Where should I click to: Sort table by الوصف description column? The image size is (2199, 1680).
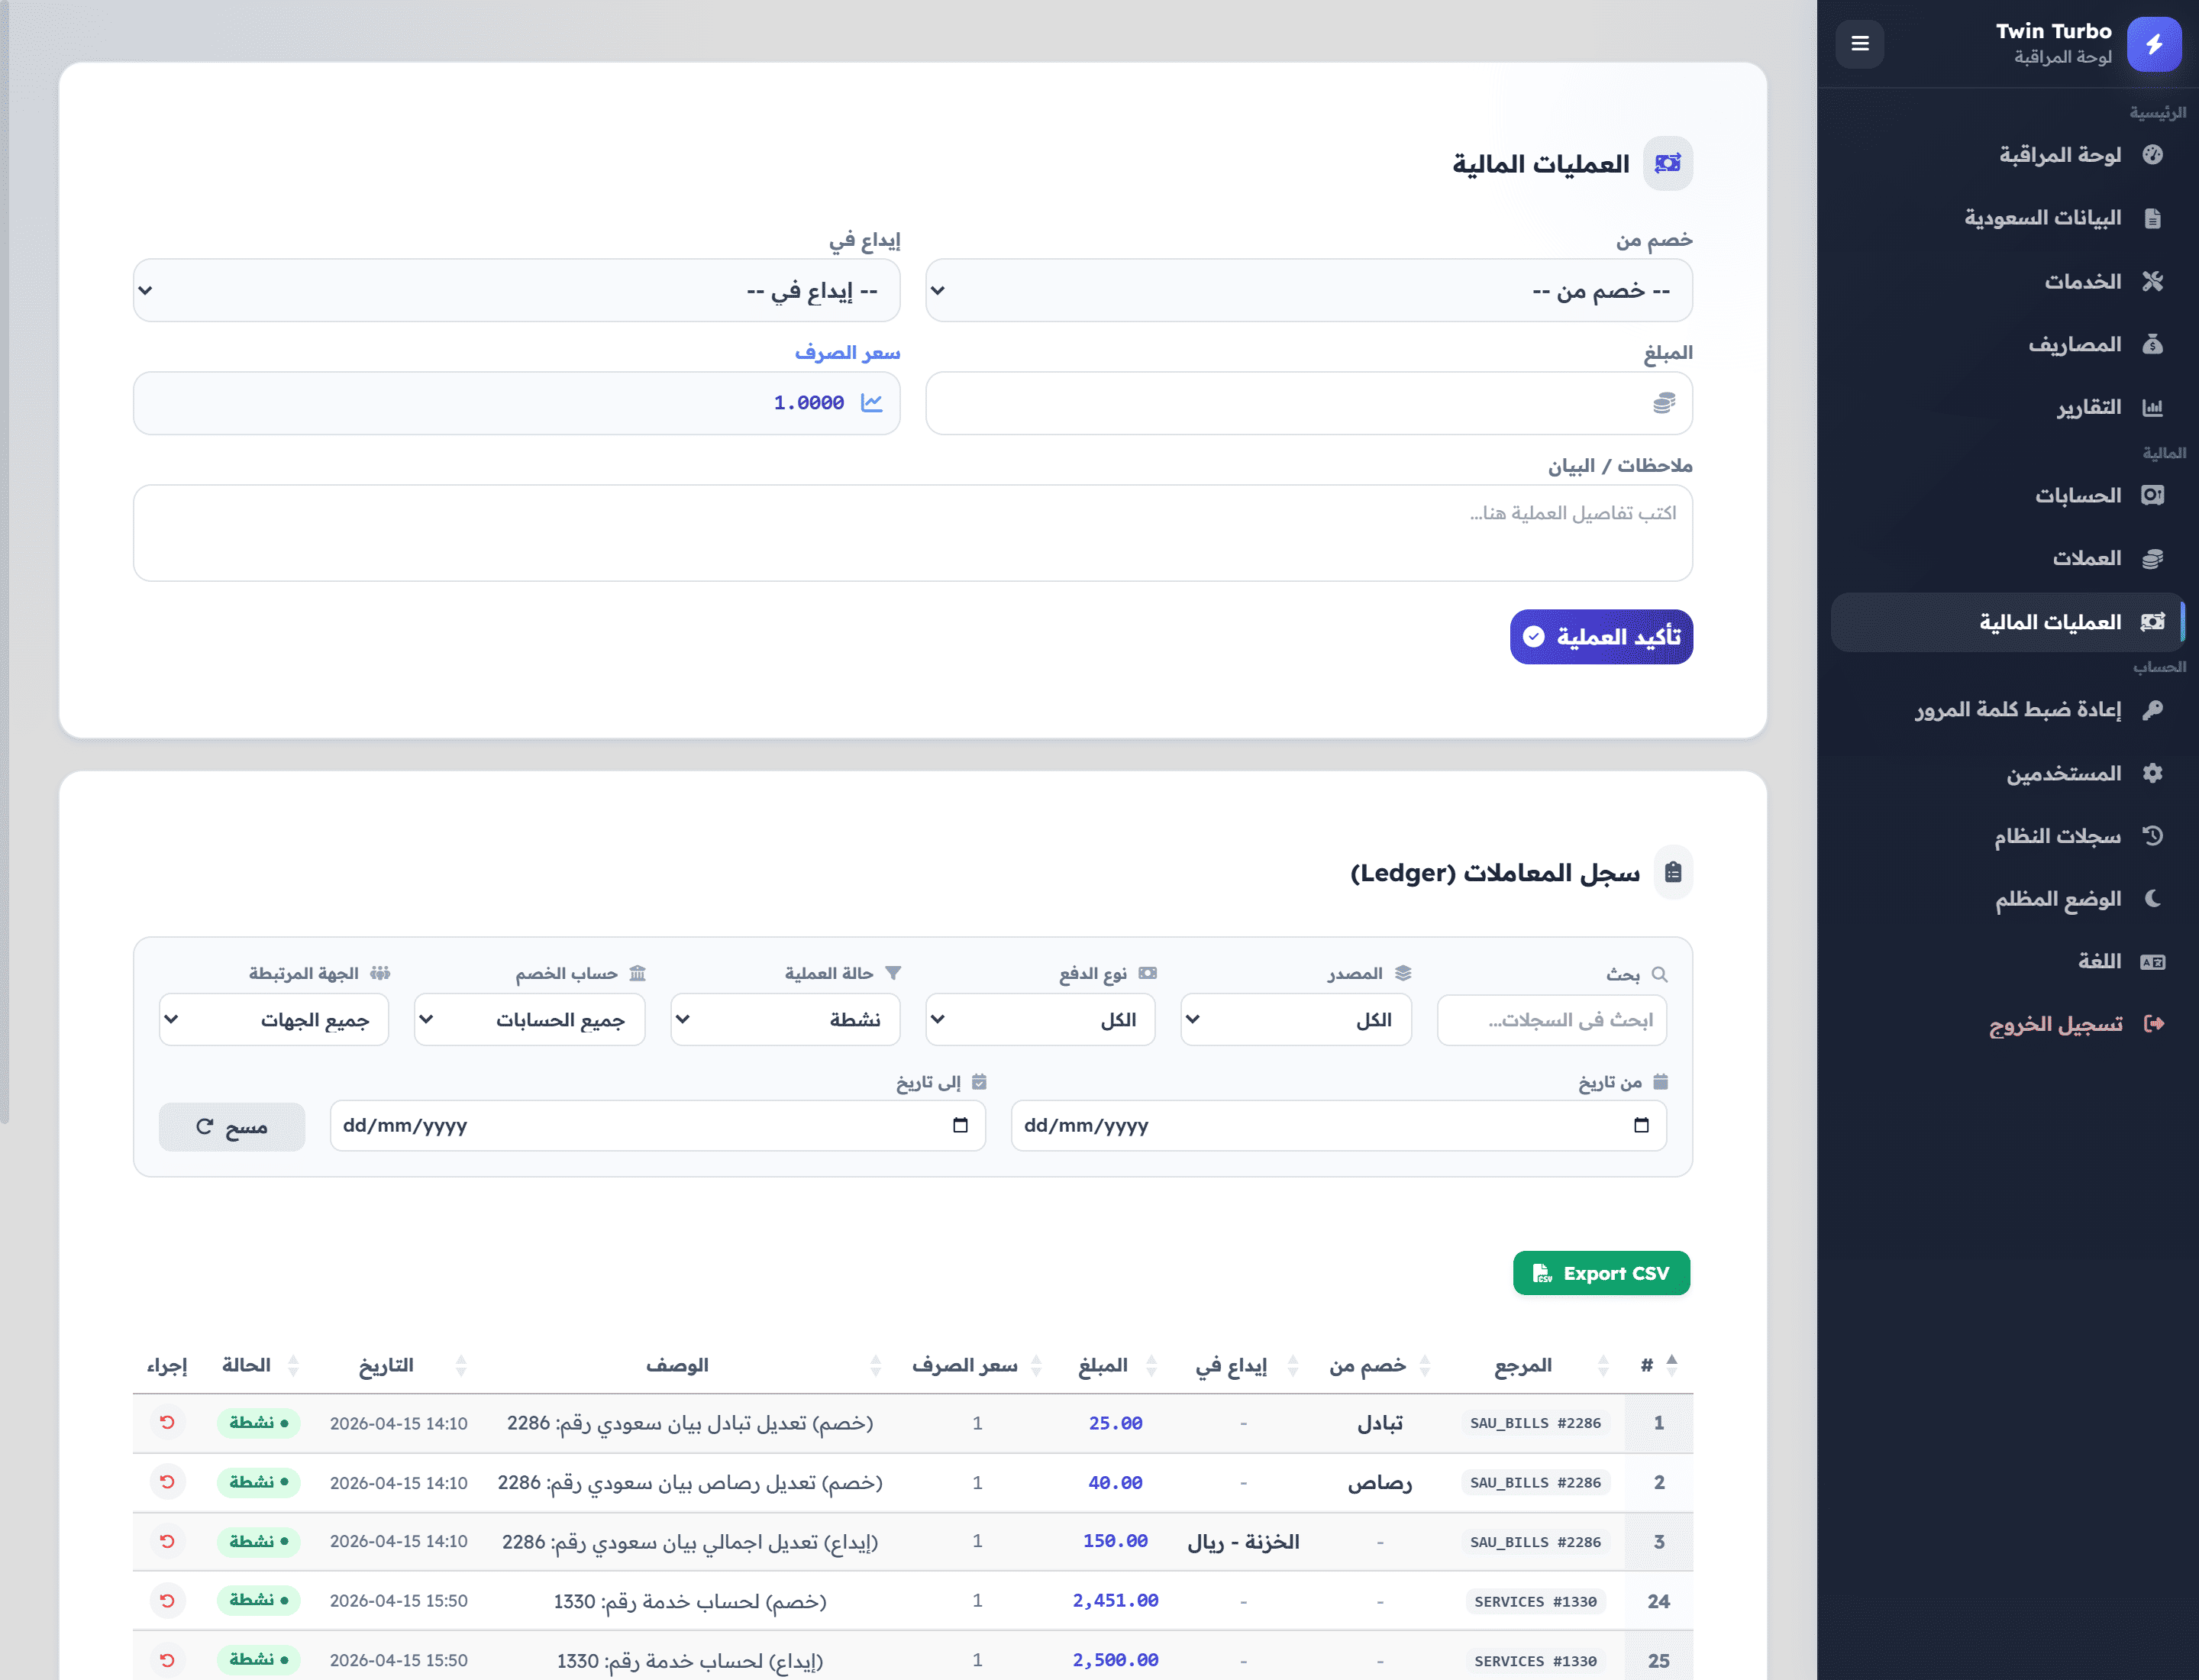[x=689, y=1366]
